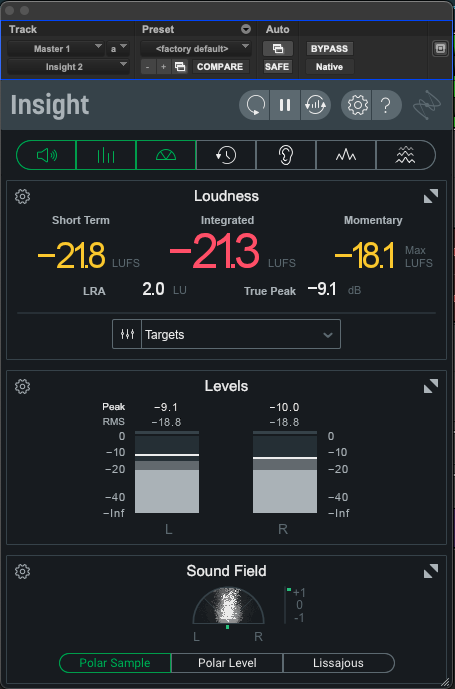The height and width of the screenshot is (689, 455).
Task: Click the loudness graph reset icon
Action: (315, 105)
